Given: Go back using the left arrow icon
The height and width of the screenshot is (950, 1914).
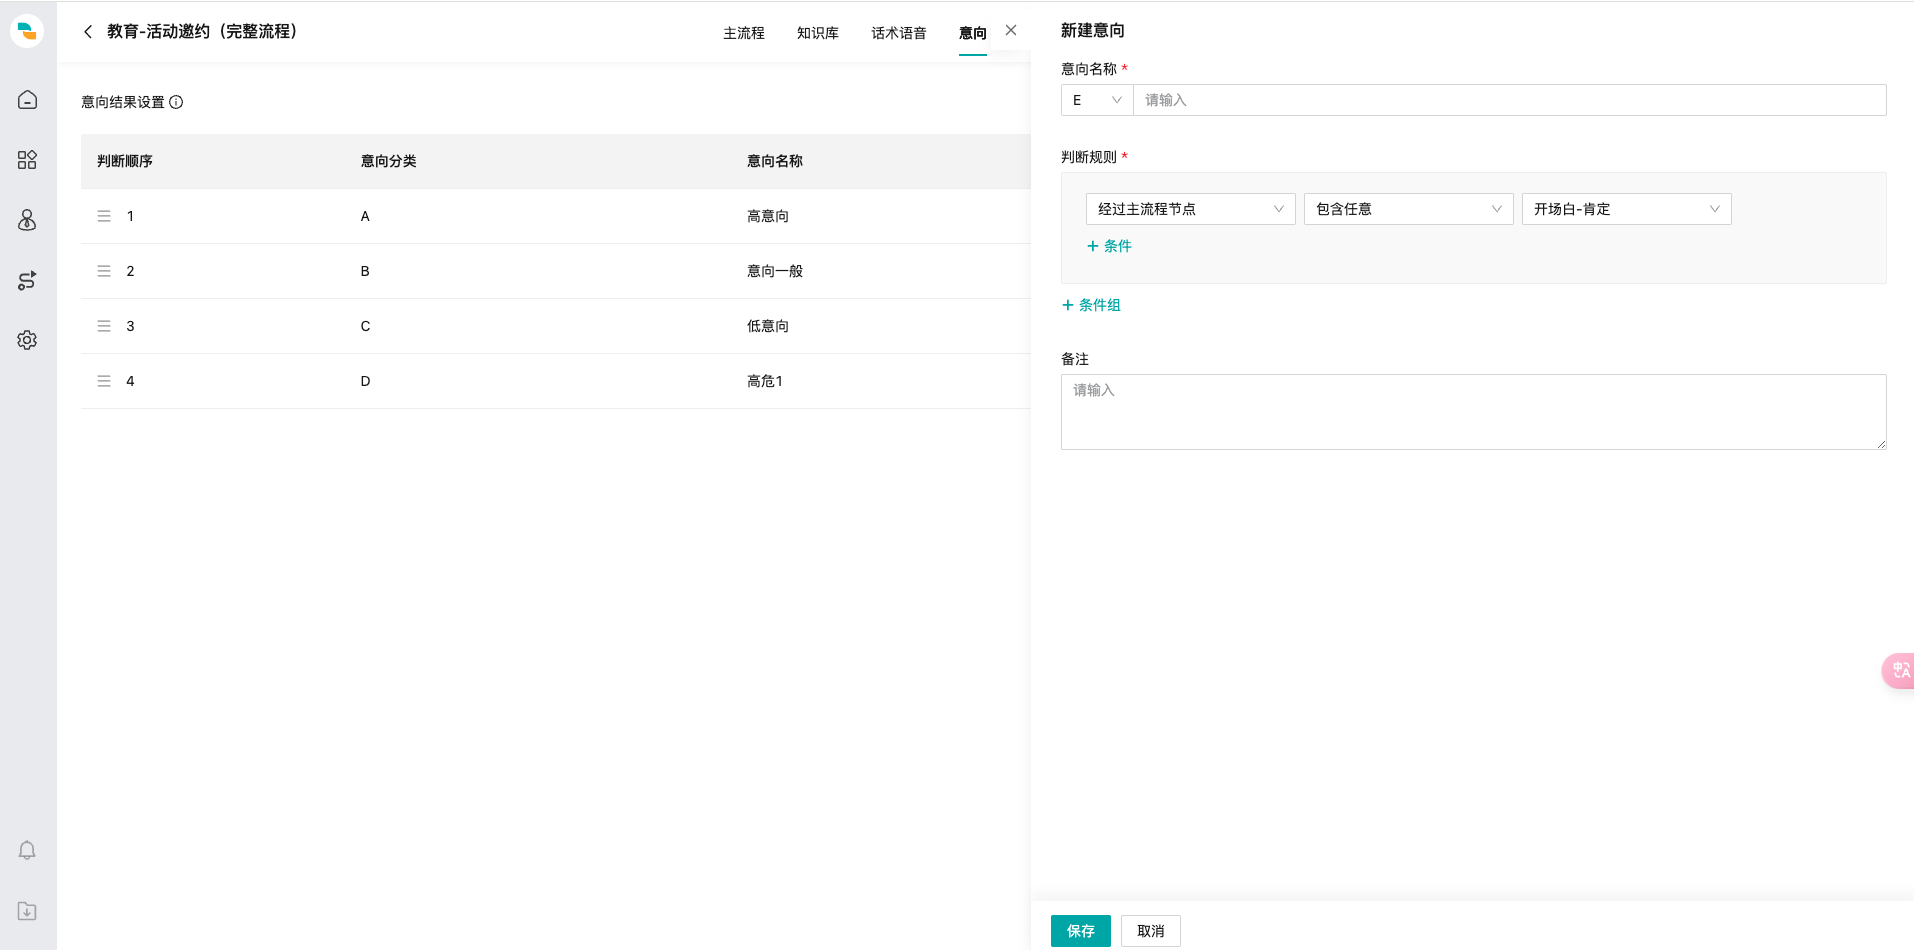Looking at the screenshot, I should (x=88, y=32).
